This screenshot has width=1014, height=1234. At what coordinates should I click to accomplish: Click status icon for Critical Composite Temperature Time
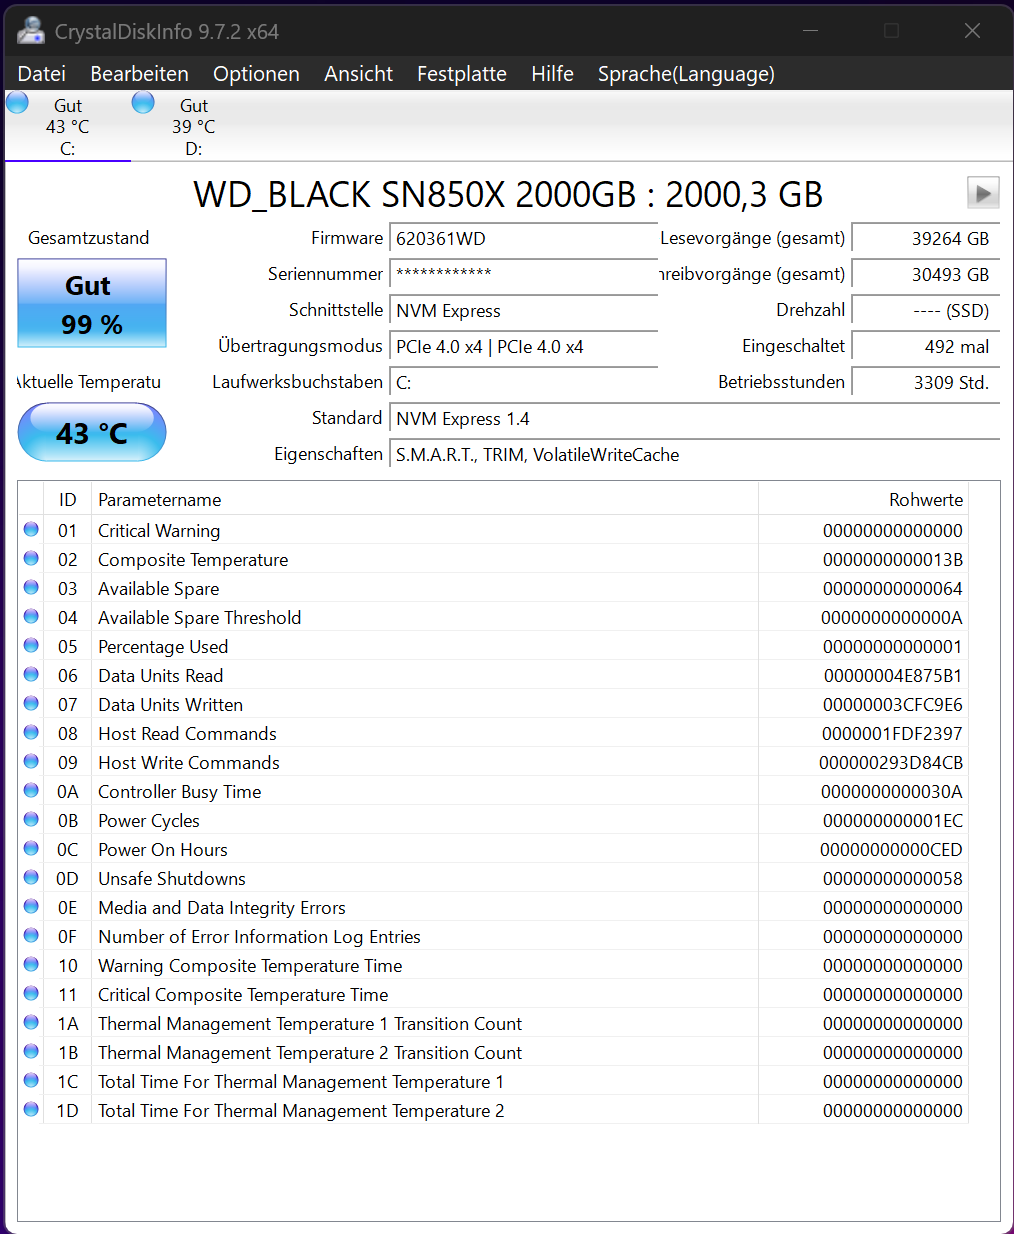pyautogui.click(x=31, y=993)
